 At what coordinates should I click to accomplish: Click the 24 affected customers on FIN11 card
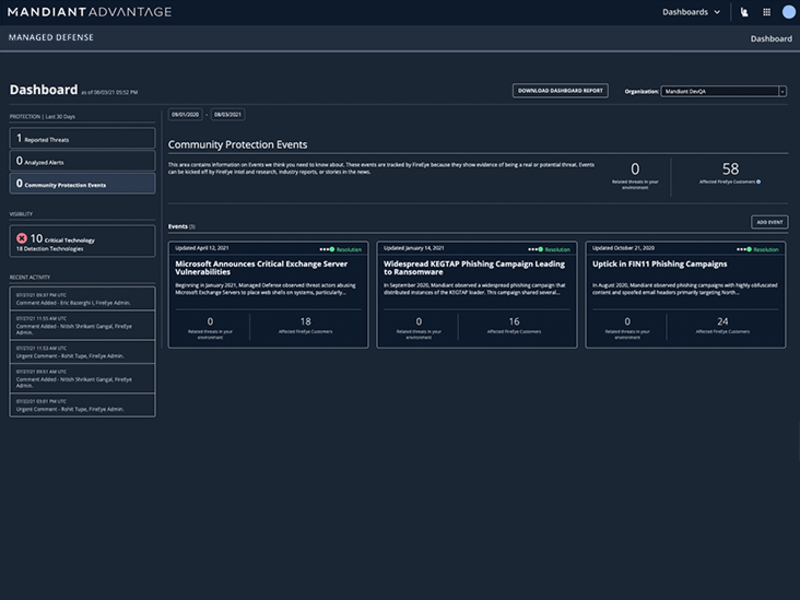(x=722, y=322)
